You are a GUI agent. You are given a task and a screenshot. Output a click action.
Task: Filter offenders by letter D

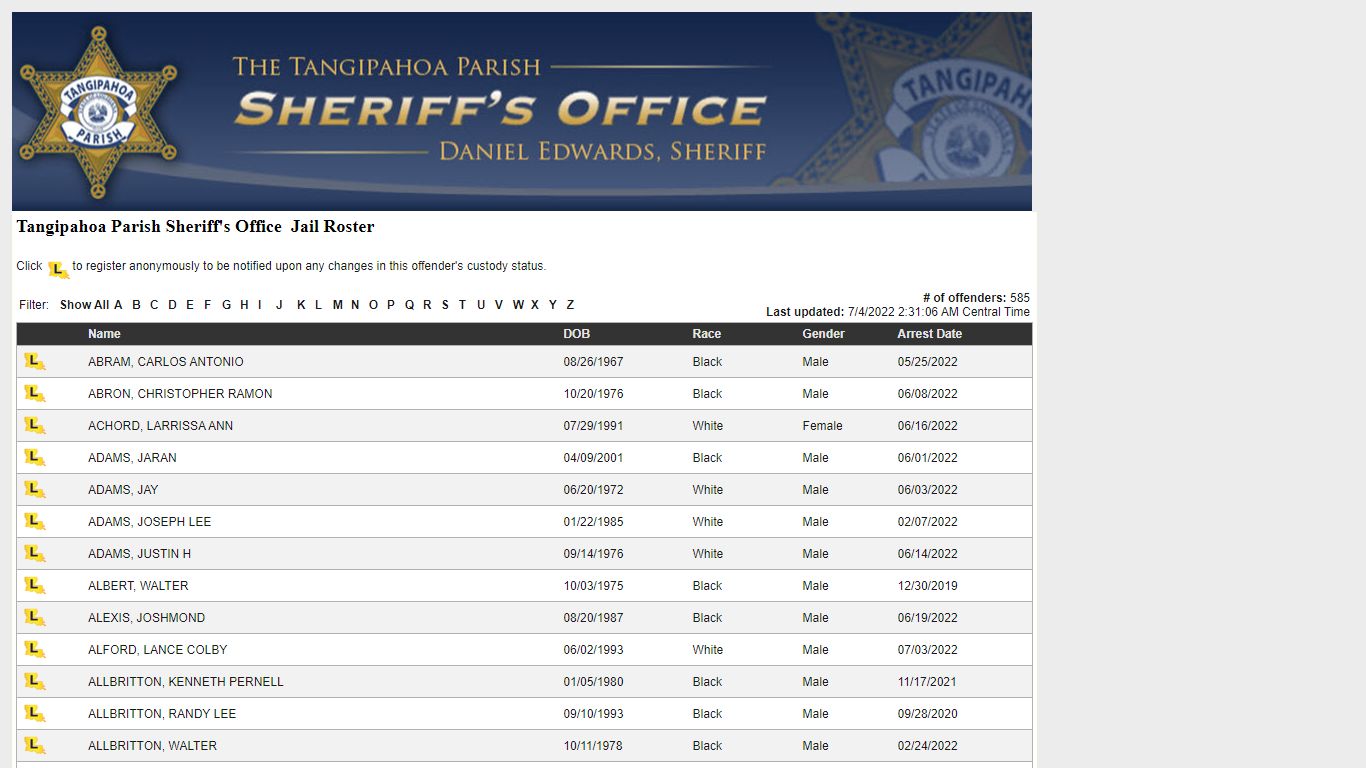pyautogui.click(x=172, y=305)
